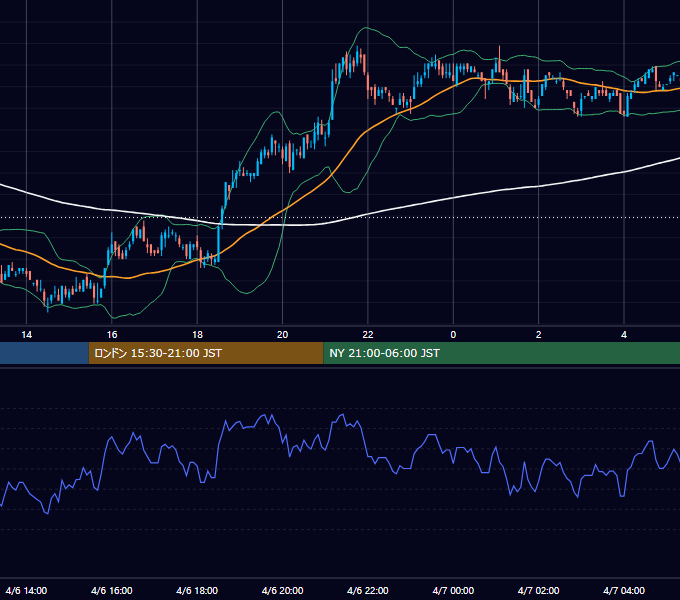Click the 4/6 20:00 label on lower axis

point(282,590)
